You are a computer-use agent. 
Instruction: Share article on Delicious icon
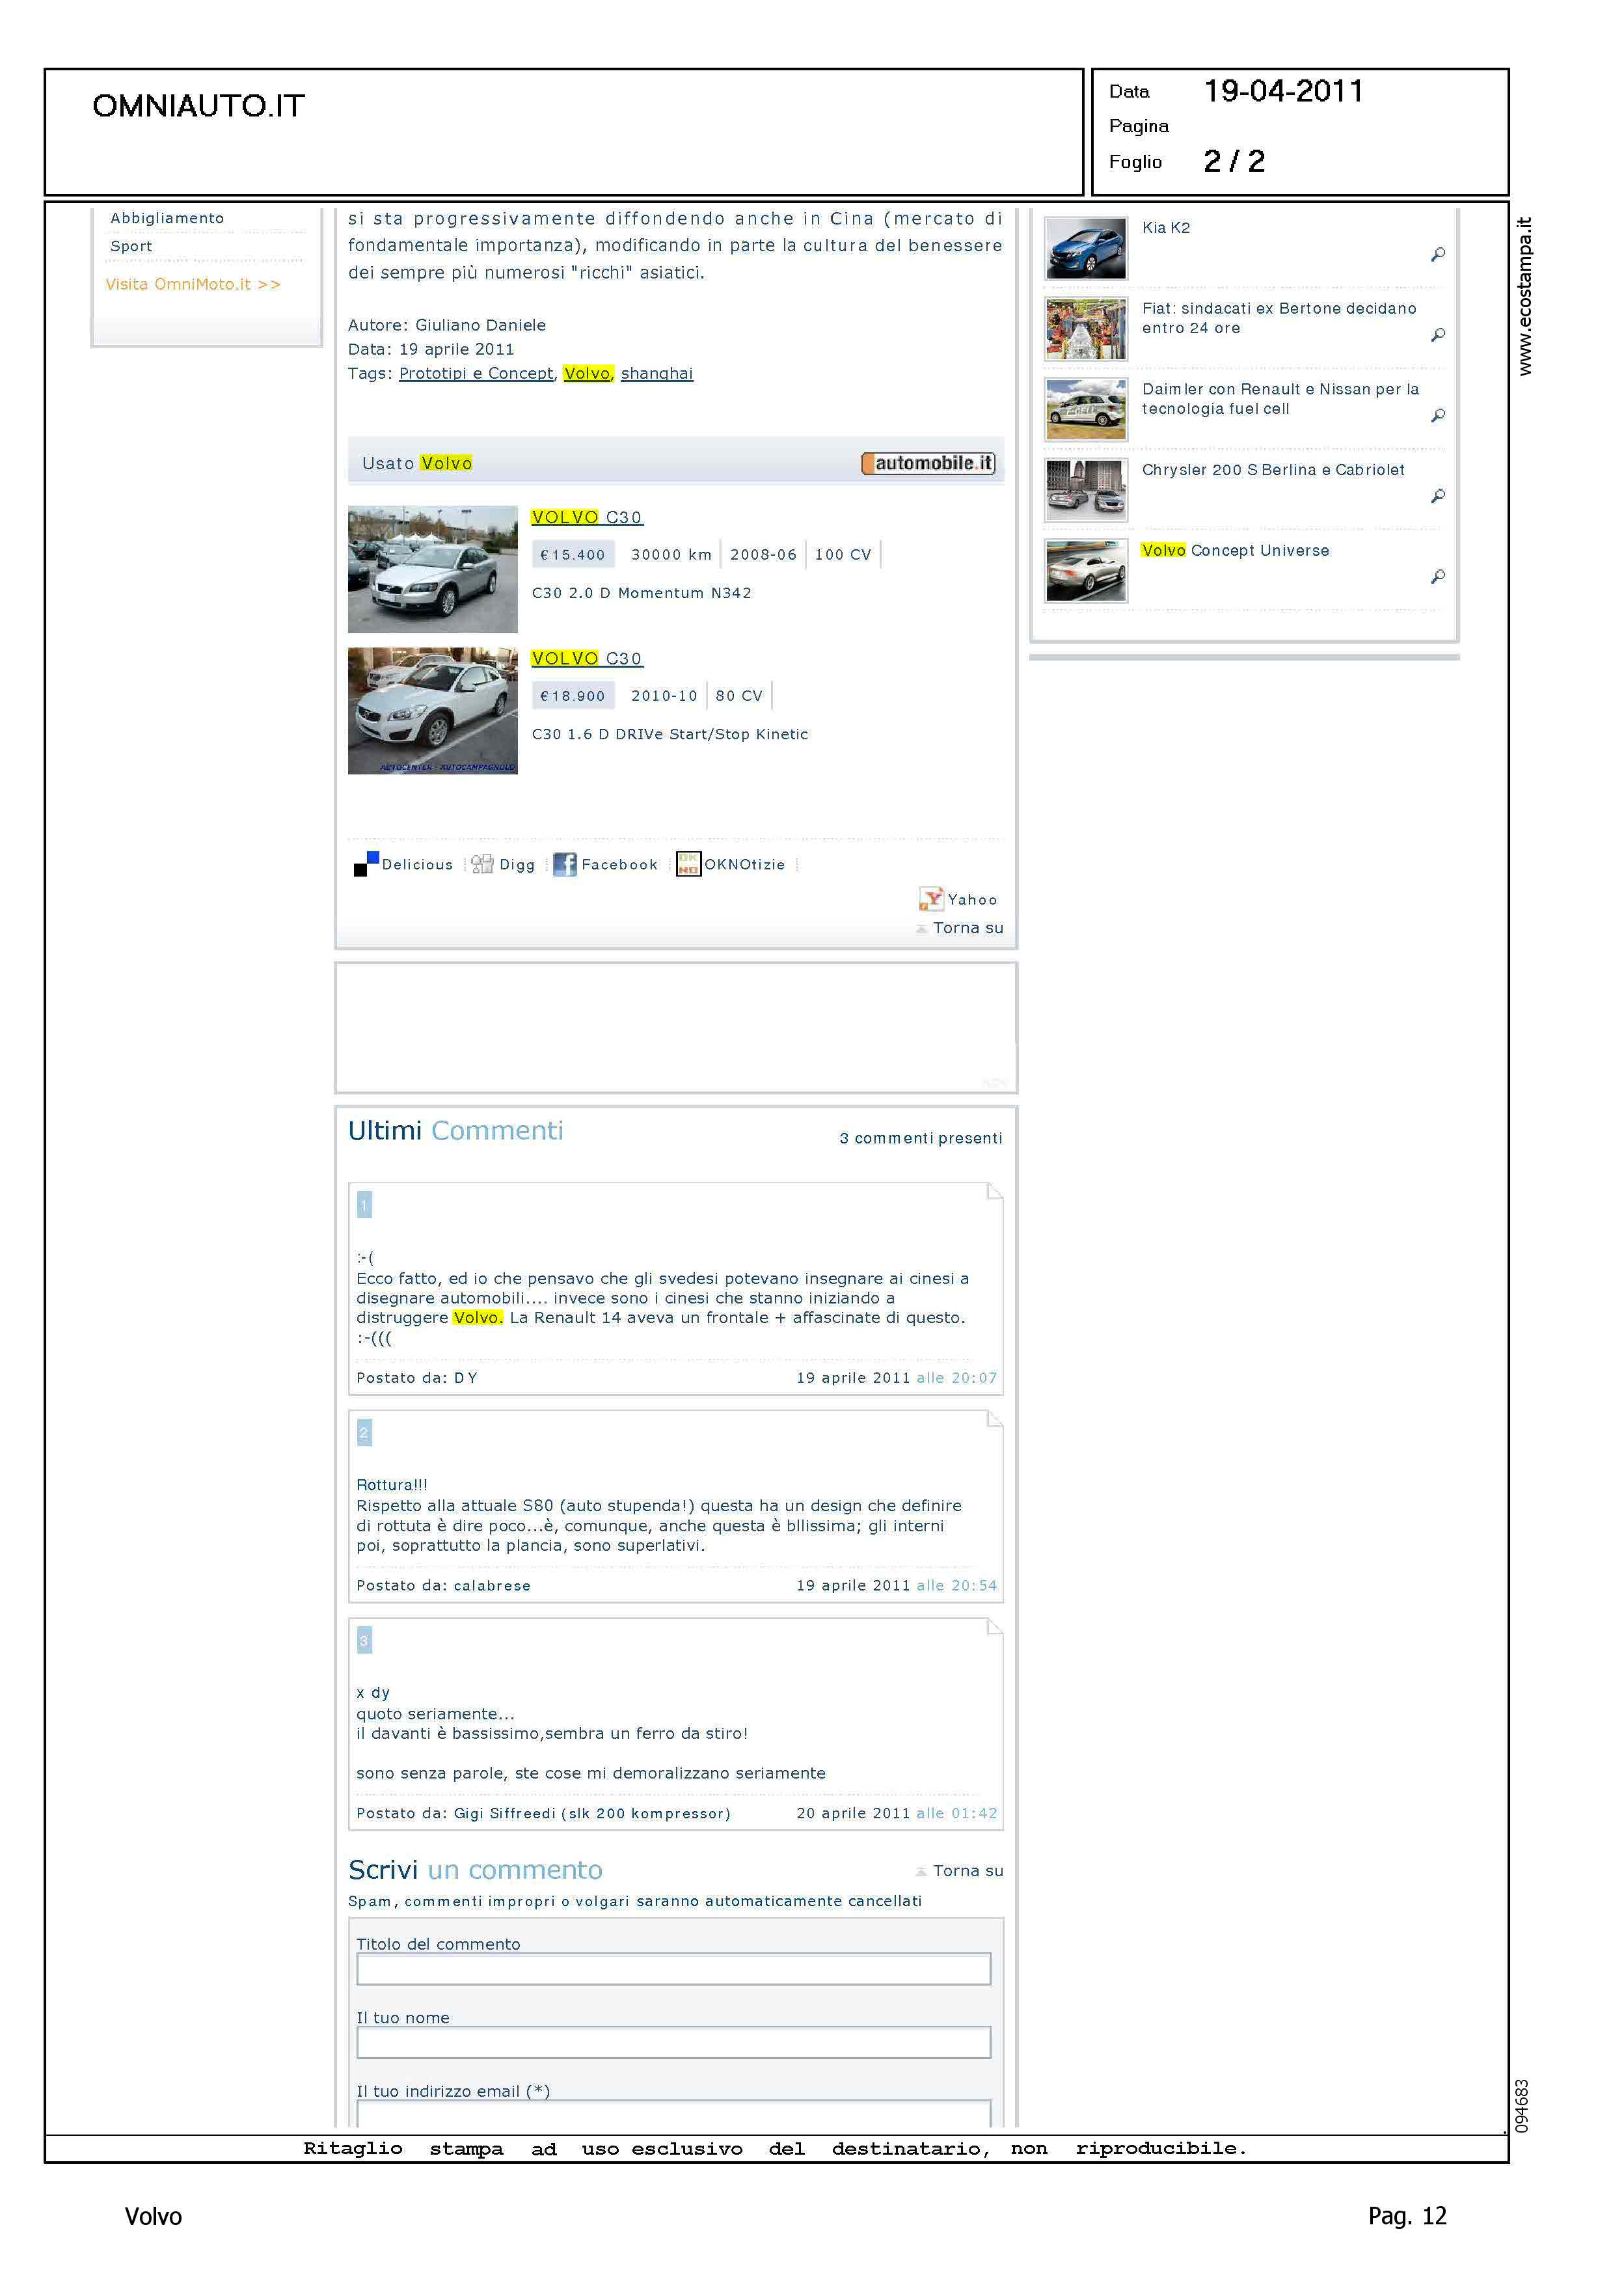click(x=366, y=864)
